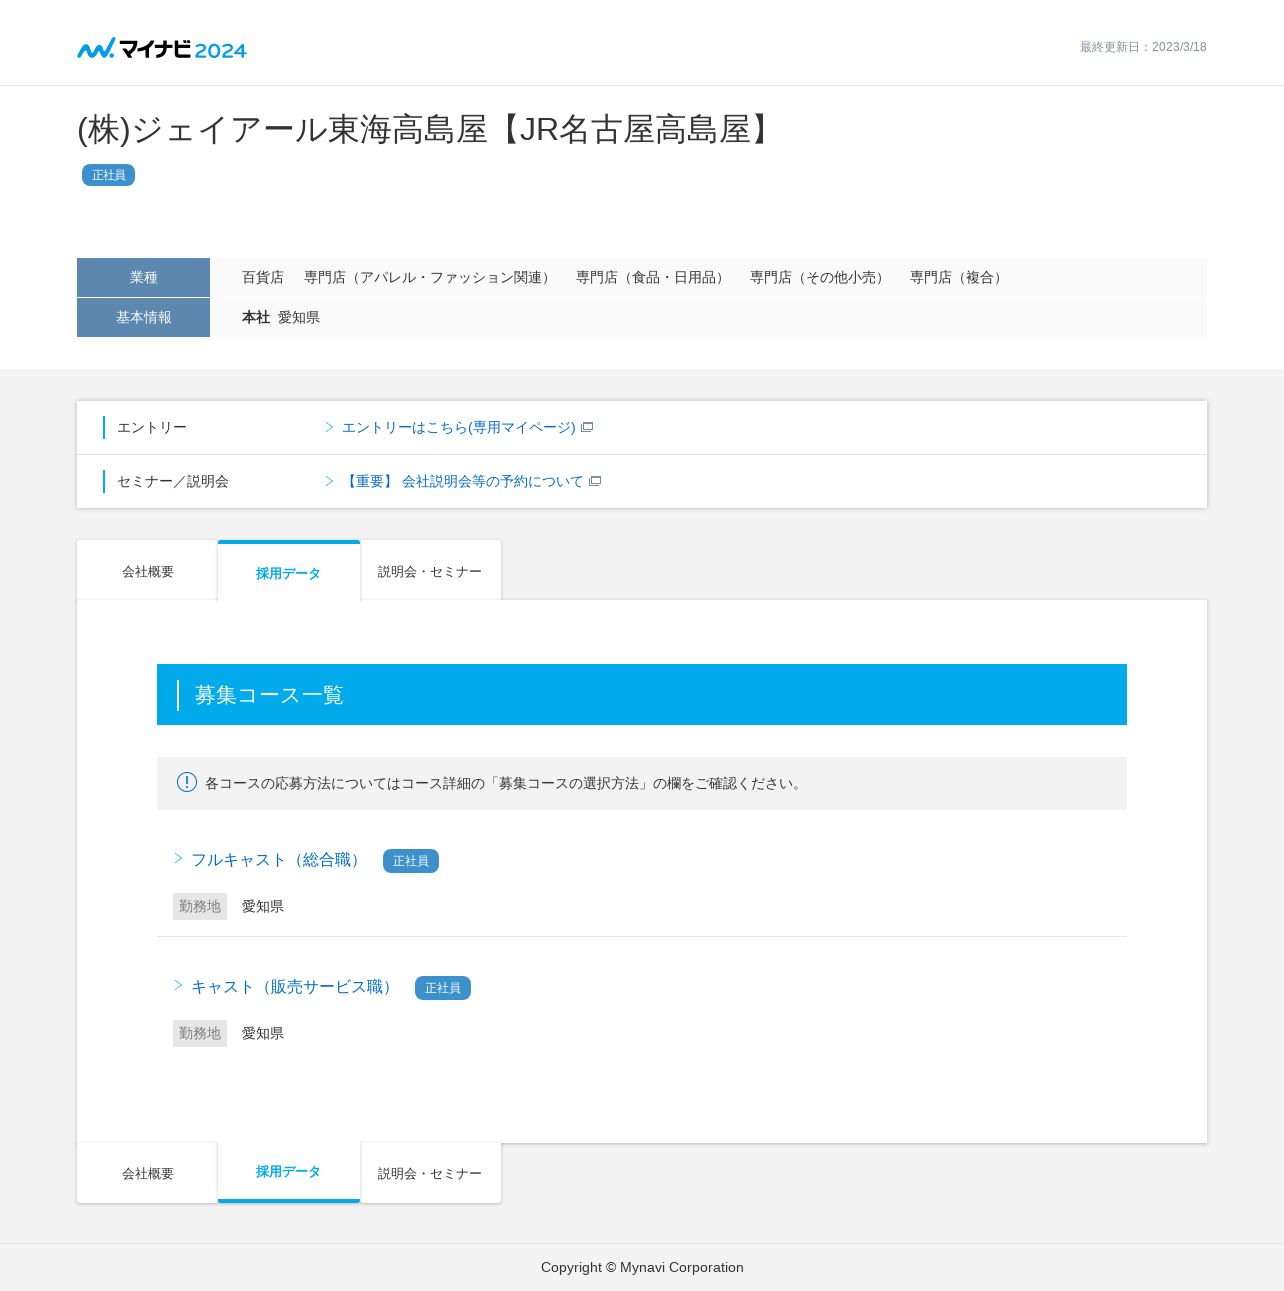Go to the bottom 説明会・セミナー tab
This screenshot has height=1291, width=1284.
click(431, 1173)
